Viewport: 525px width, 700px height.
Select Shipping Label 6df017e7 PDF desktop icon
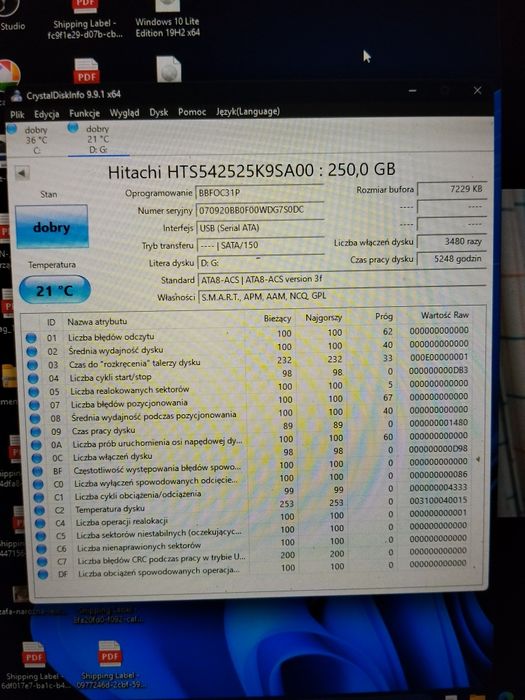click(x=33, y=667)
